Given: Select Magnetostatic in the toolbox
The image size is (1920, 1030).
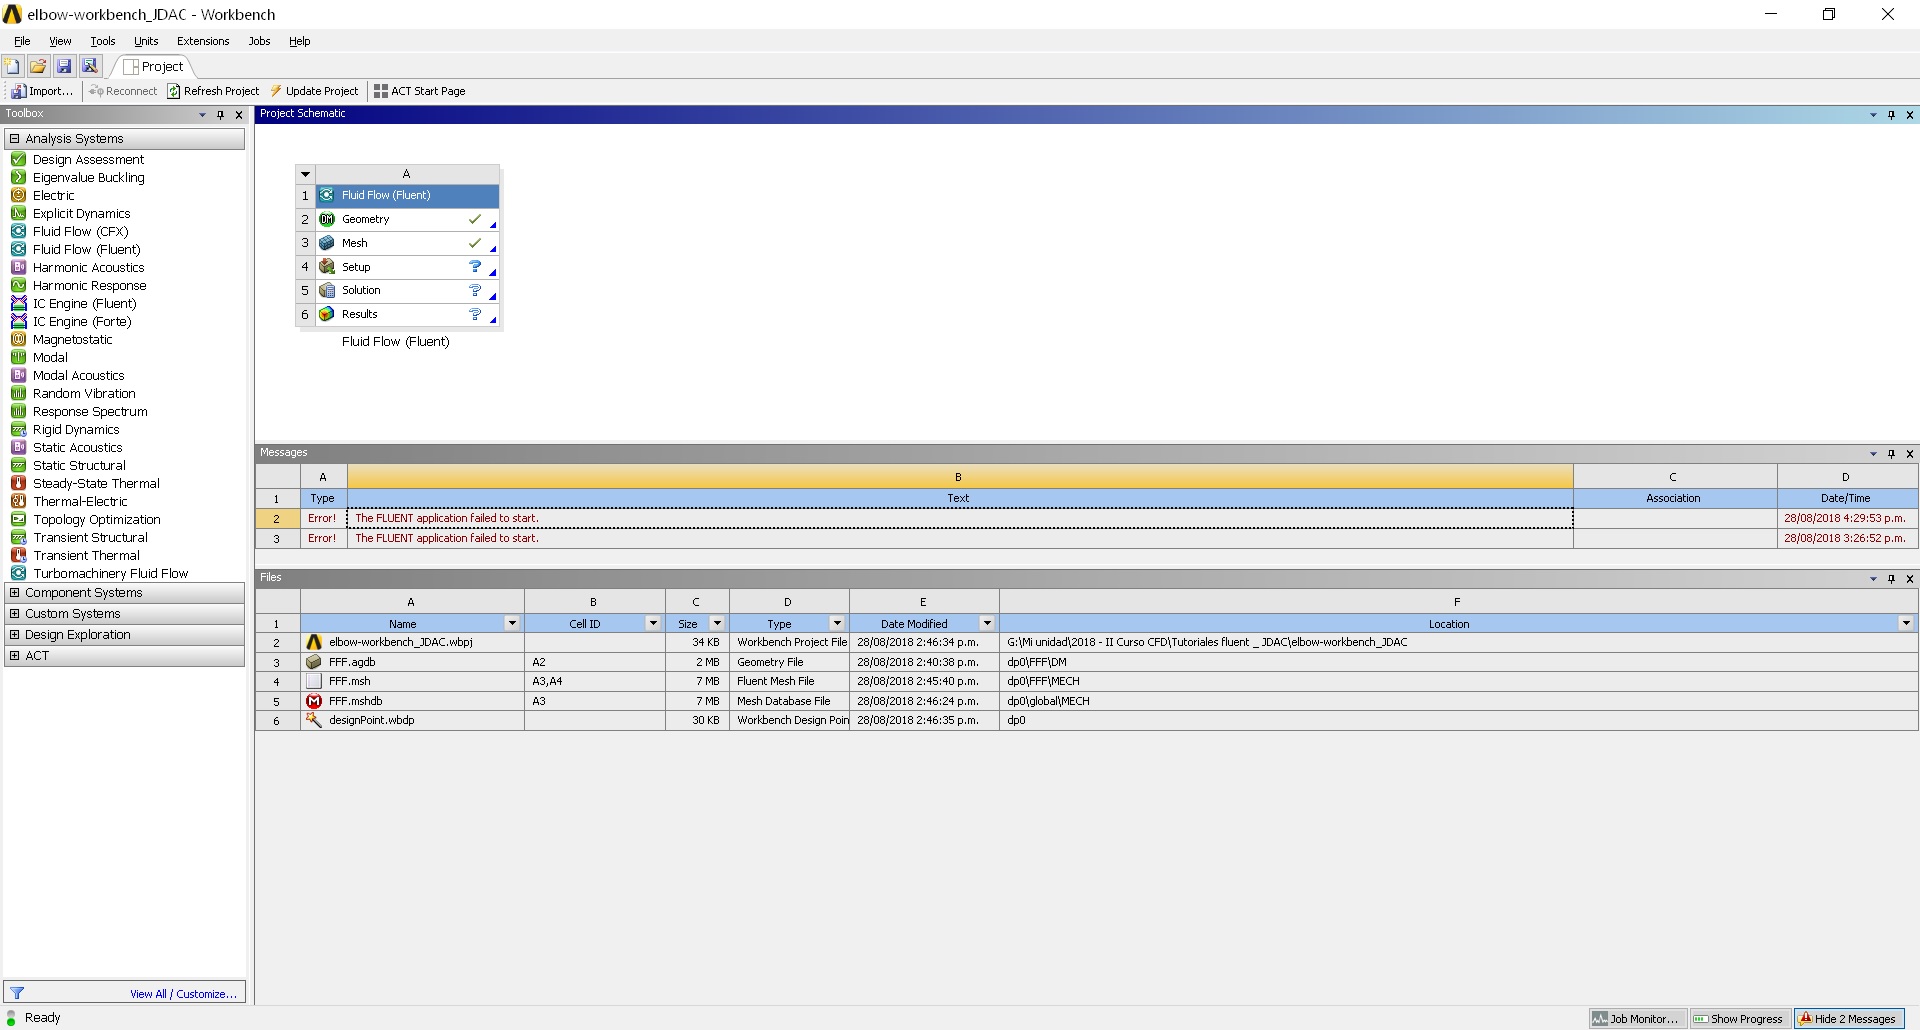Looking at the screenshot, I should point(72,339).
